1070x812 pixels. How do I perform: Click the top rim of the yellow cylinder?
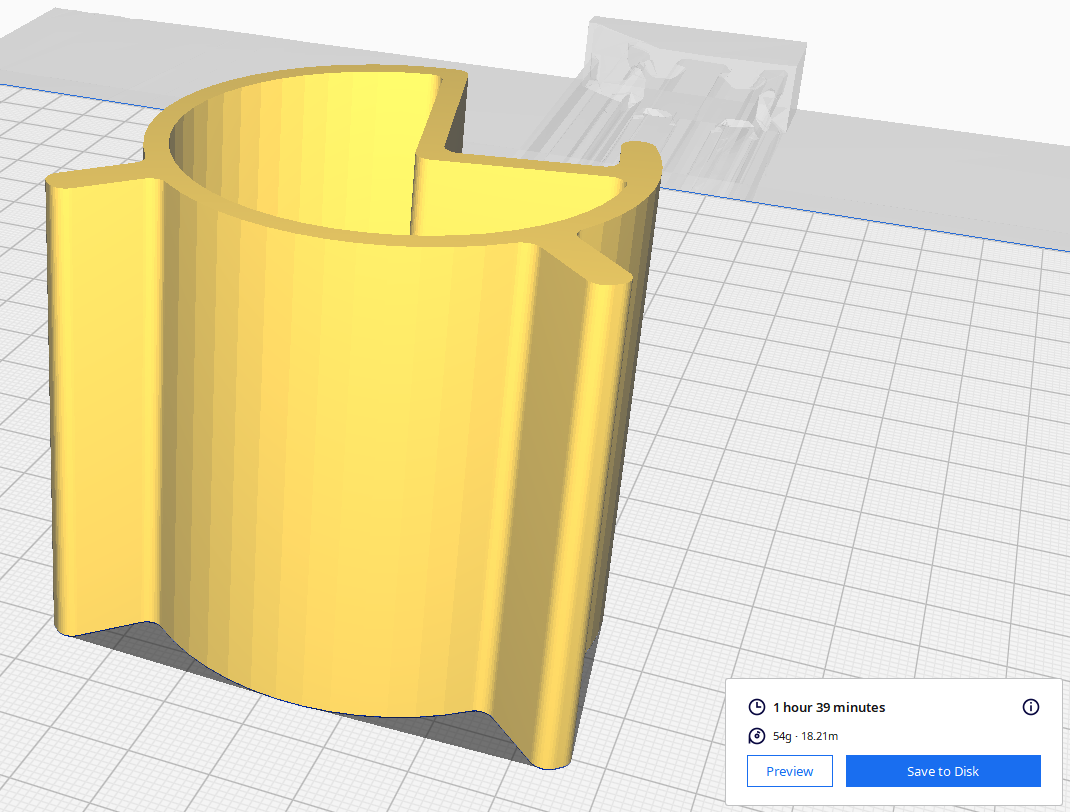[x=300, y=85]
